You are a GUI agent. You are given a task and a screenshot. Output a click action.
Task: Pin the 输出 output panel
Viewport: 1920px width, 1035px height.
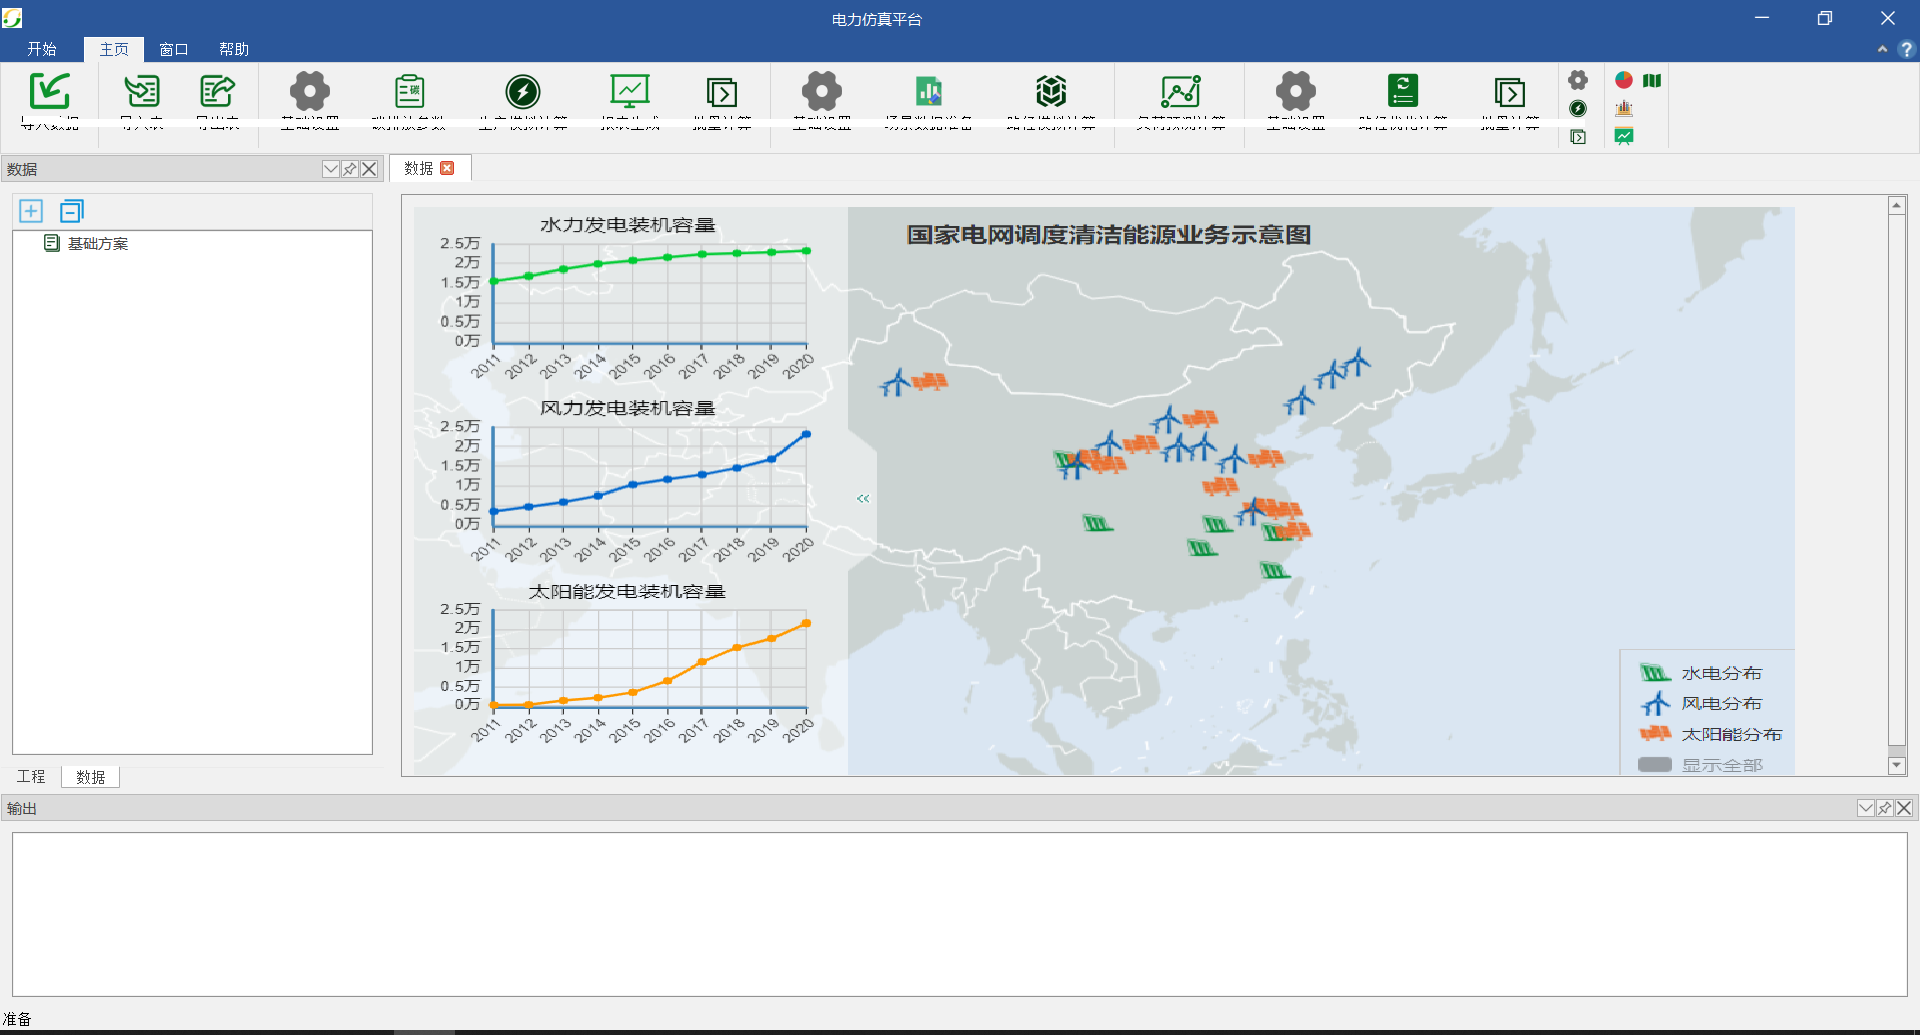(1885, 808)
